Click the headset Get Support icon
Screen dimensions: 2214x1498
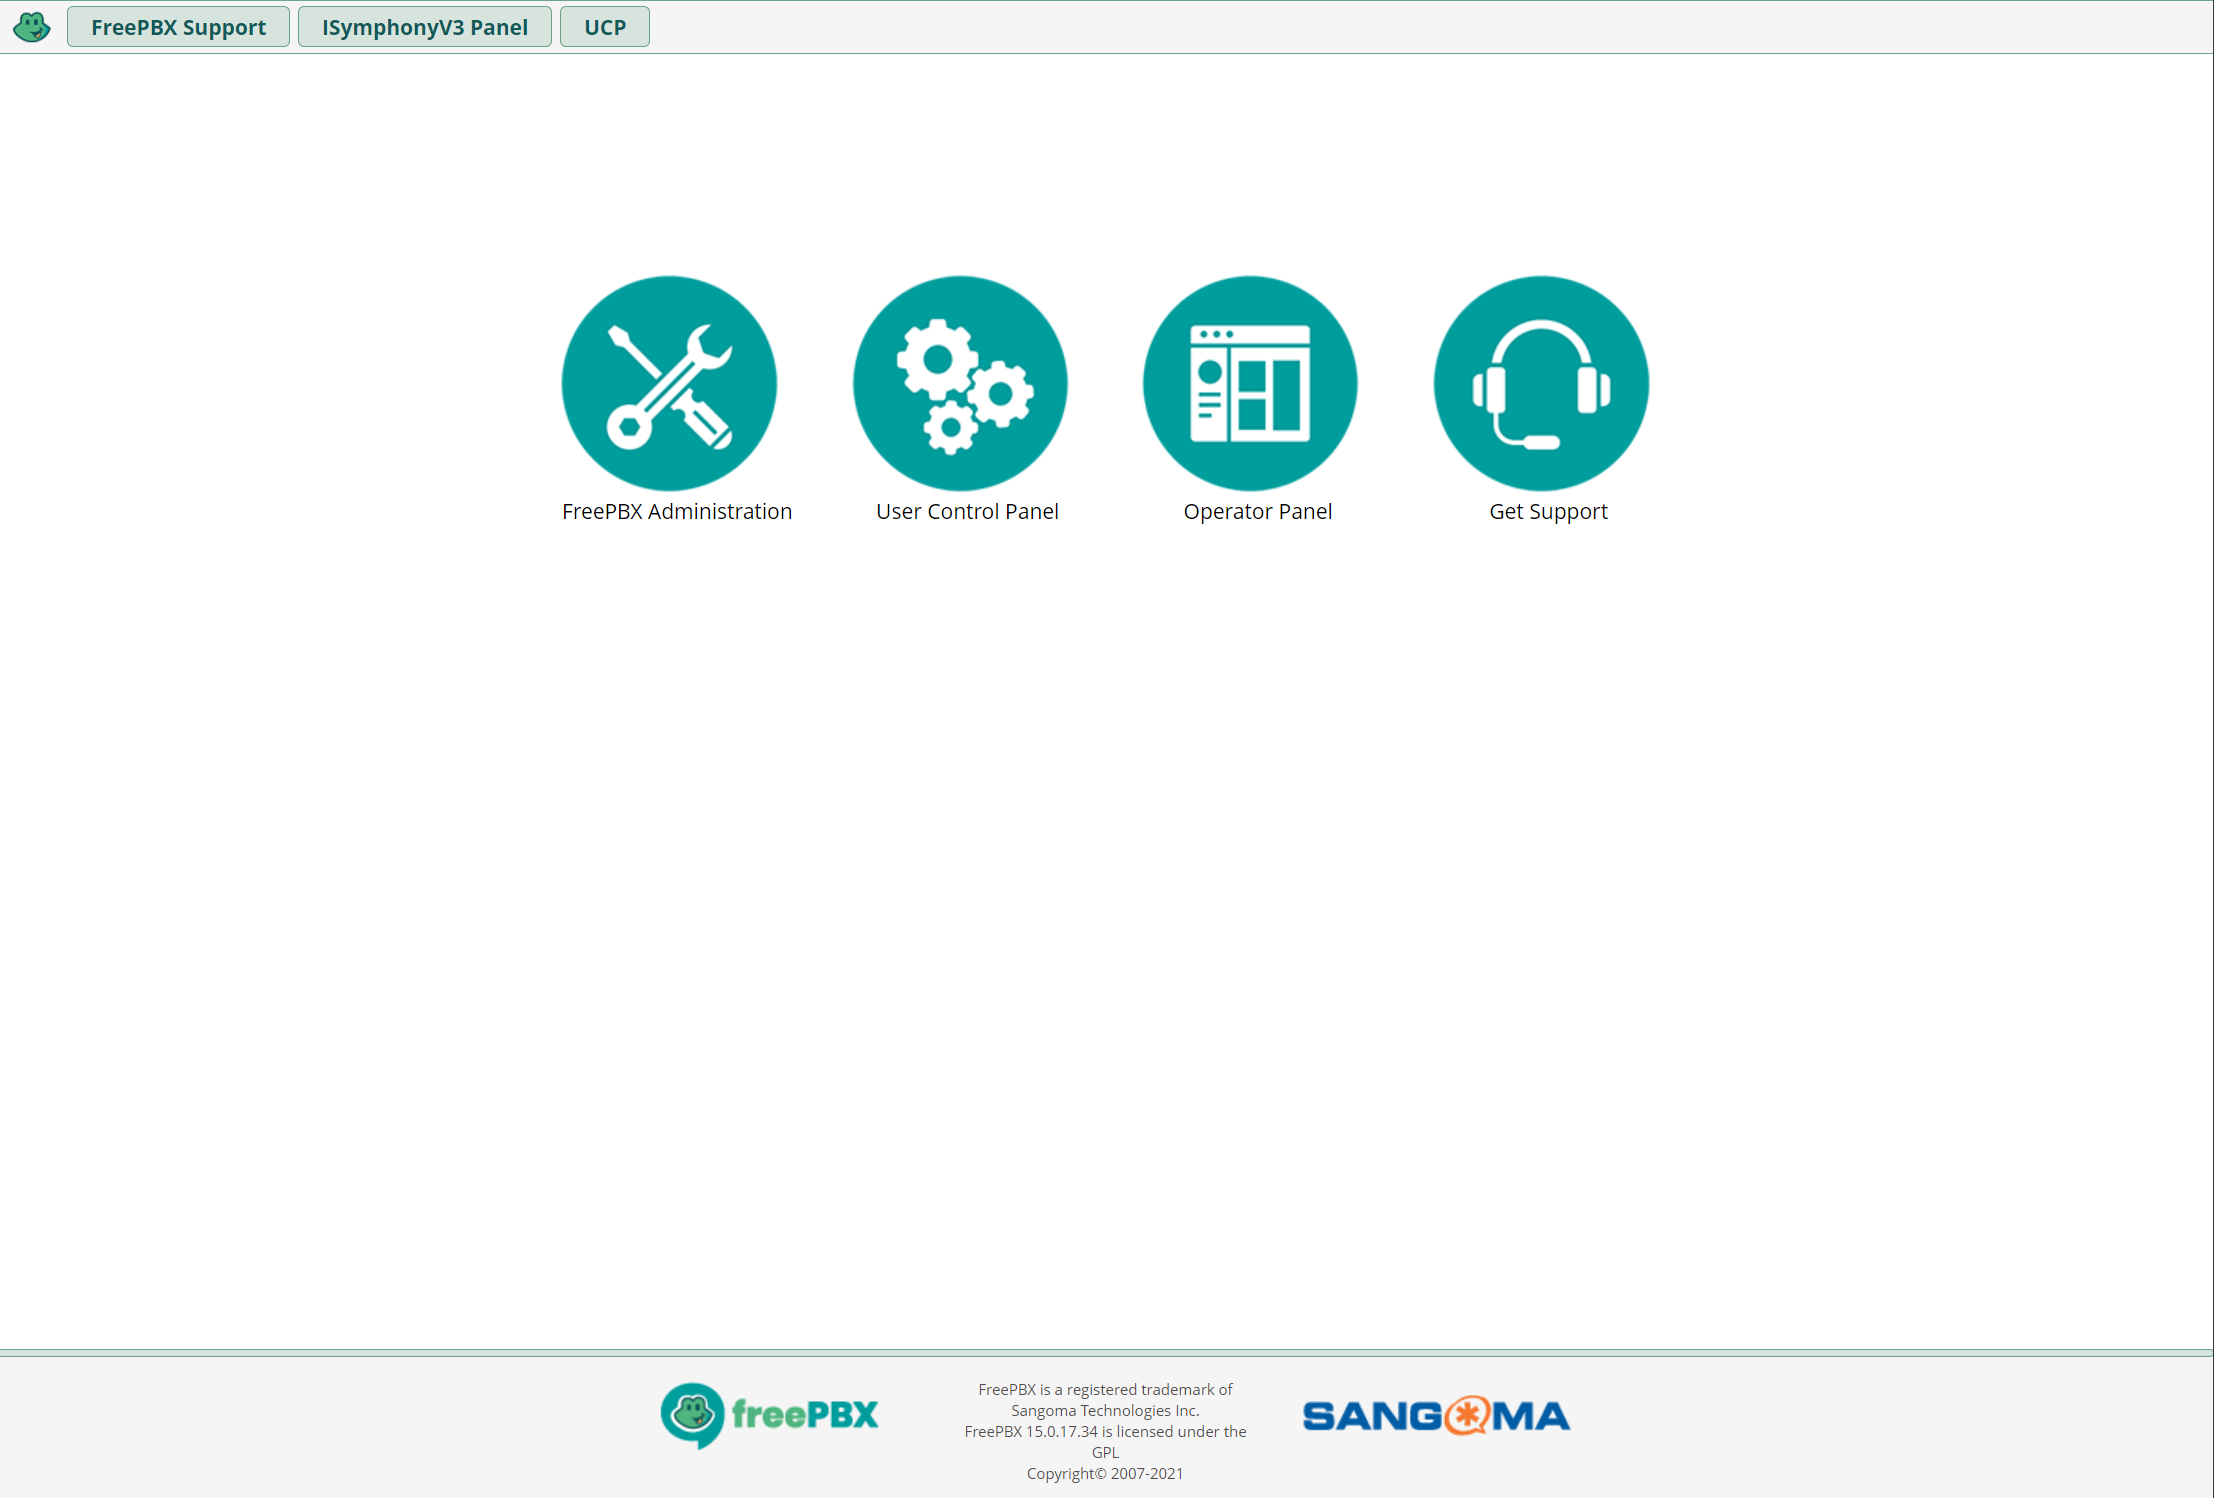1541,383
